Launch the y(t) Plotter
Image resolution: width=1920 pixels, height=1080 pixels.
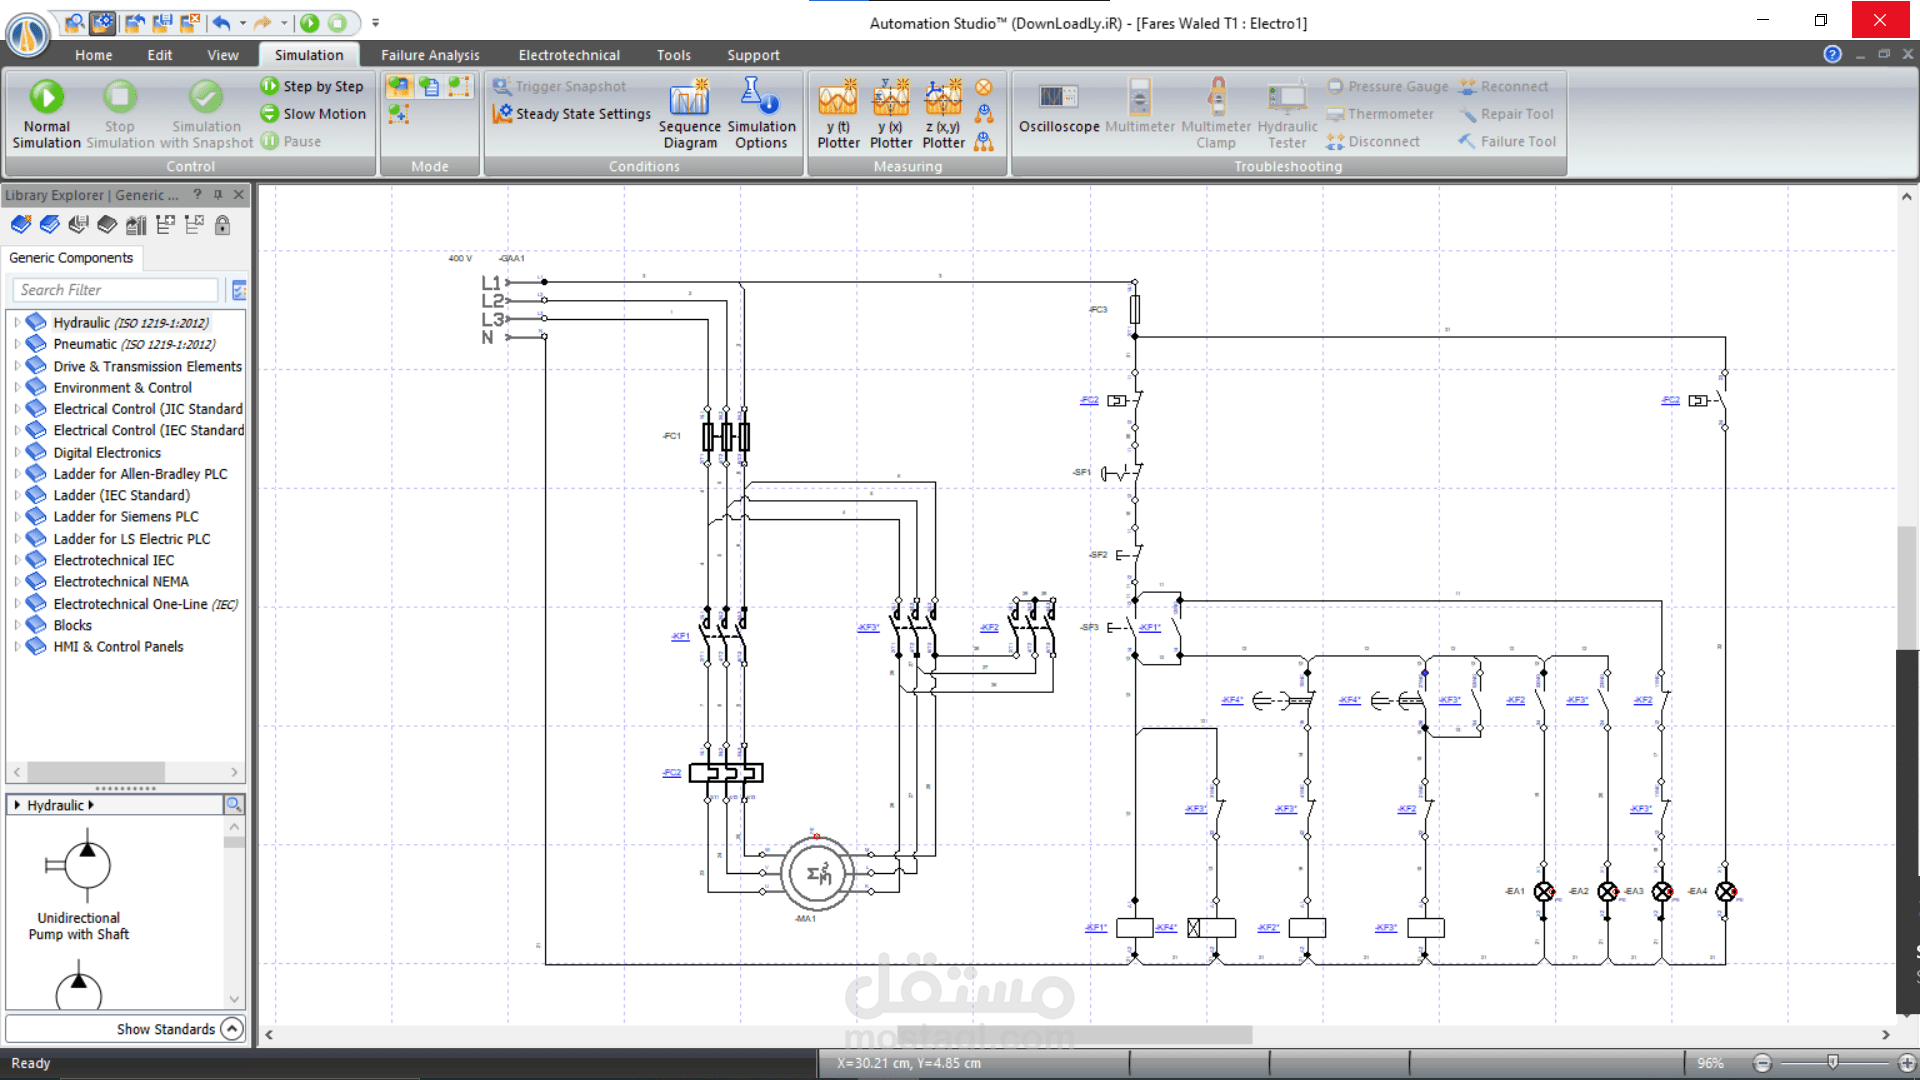tap(838, 113)
